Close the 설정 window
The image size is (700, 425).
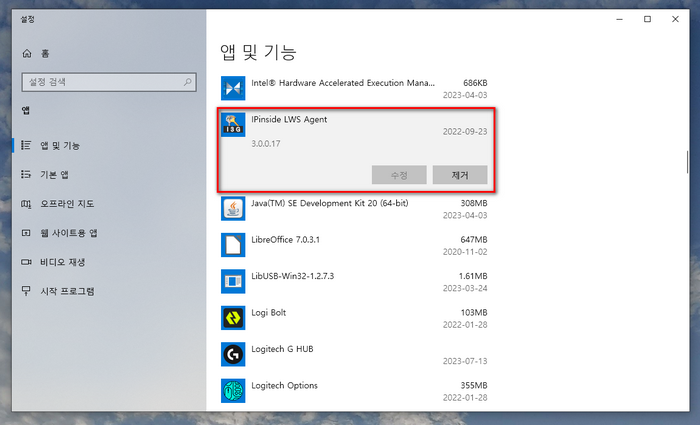click(x=675, y=19)
